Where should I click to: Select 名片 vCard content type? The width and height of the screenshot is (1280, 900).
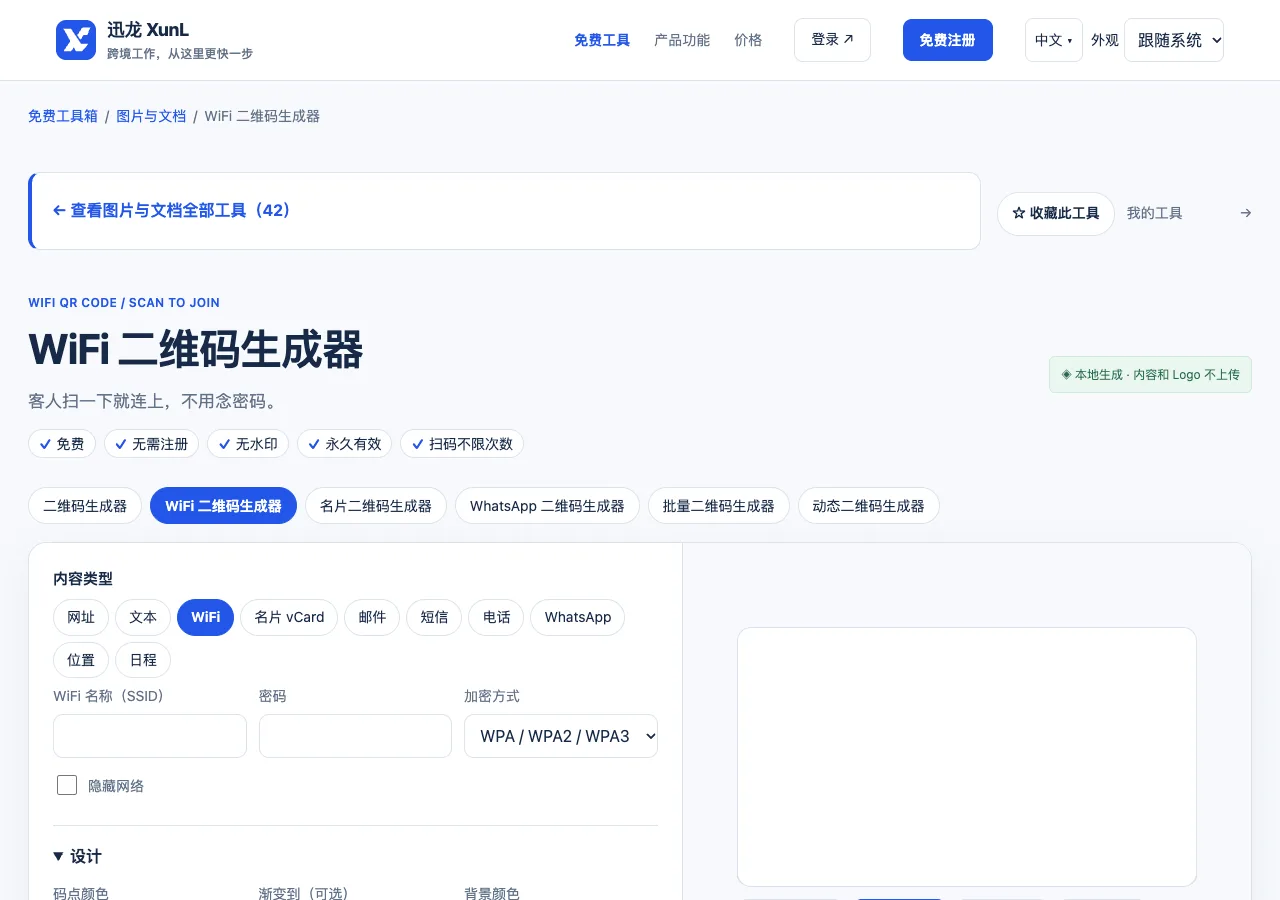point(289,617)
